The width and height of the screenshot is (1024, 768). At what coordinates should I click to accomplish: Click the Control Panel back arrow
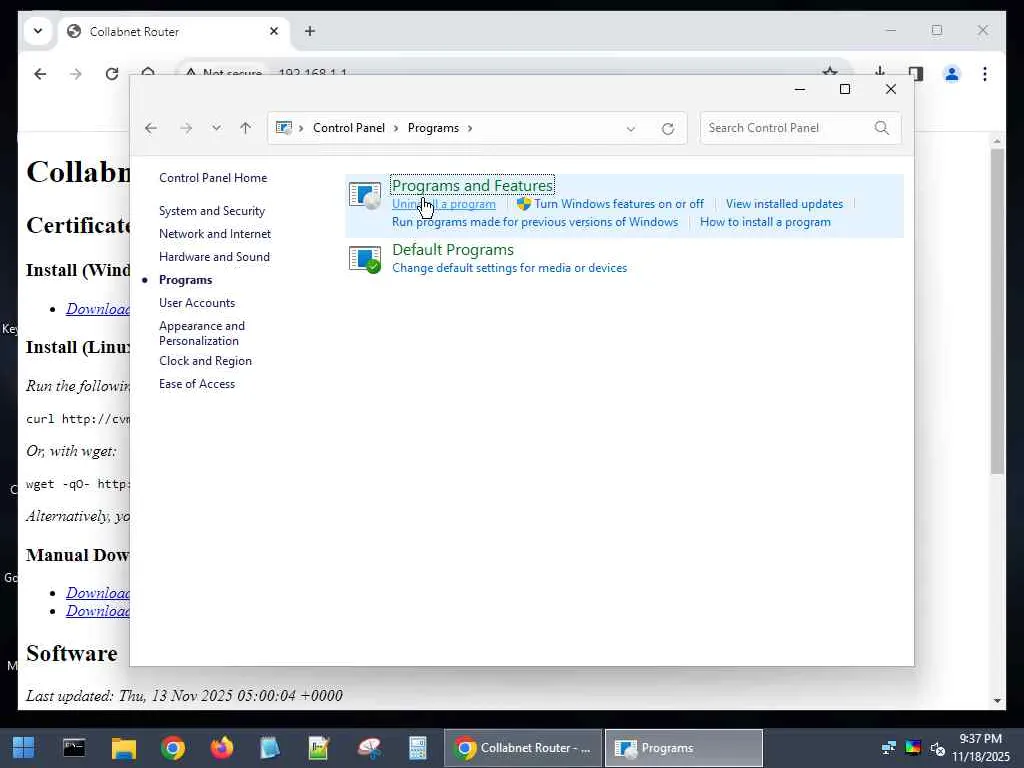(x=151, y=128)
